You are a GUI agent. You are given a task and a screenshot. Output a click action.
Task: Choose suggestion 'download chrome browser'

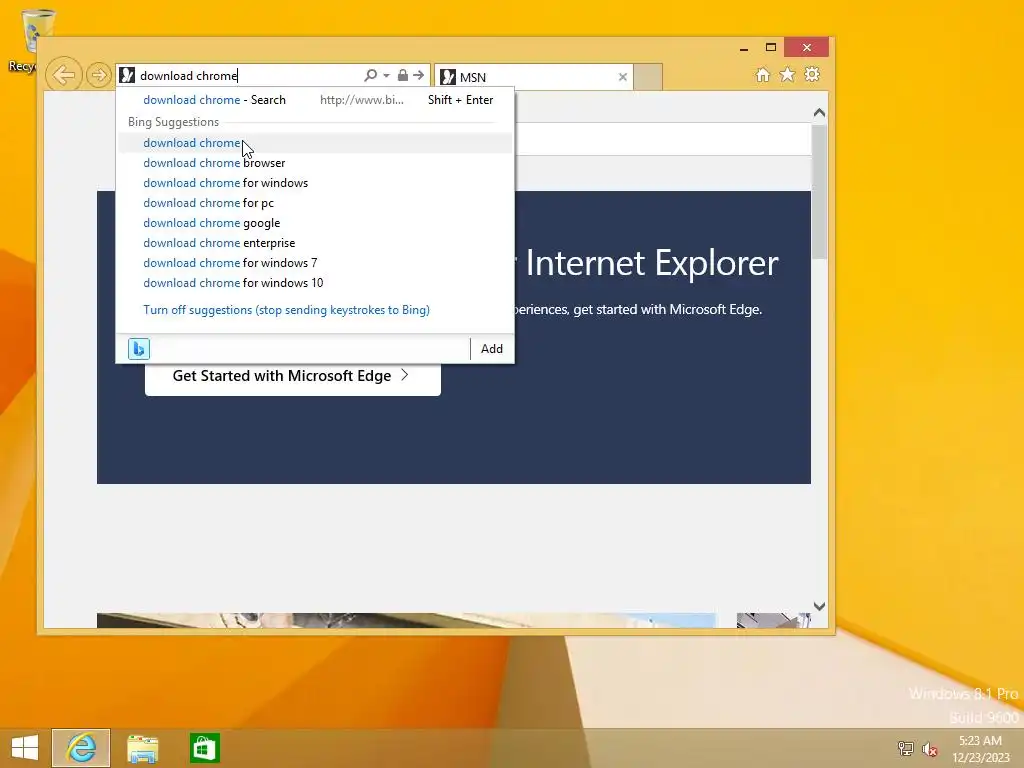pyautogui.click(x=315, y=163)
